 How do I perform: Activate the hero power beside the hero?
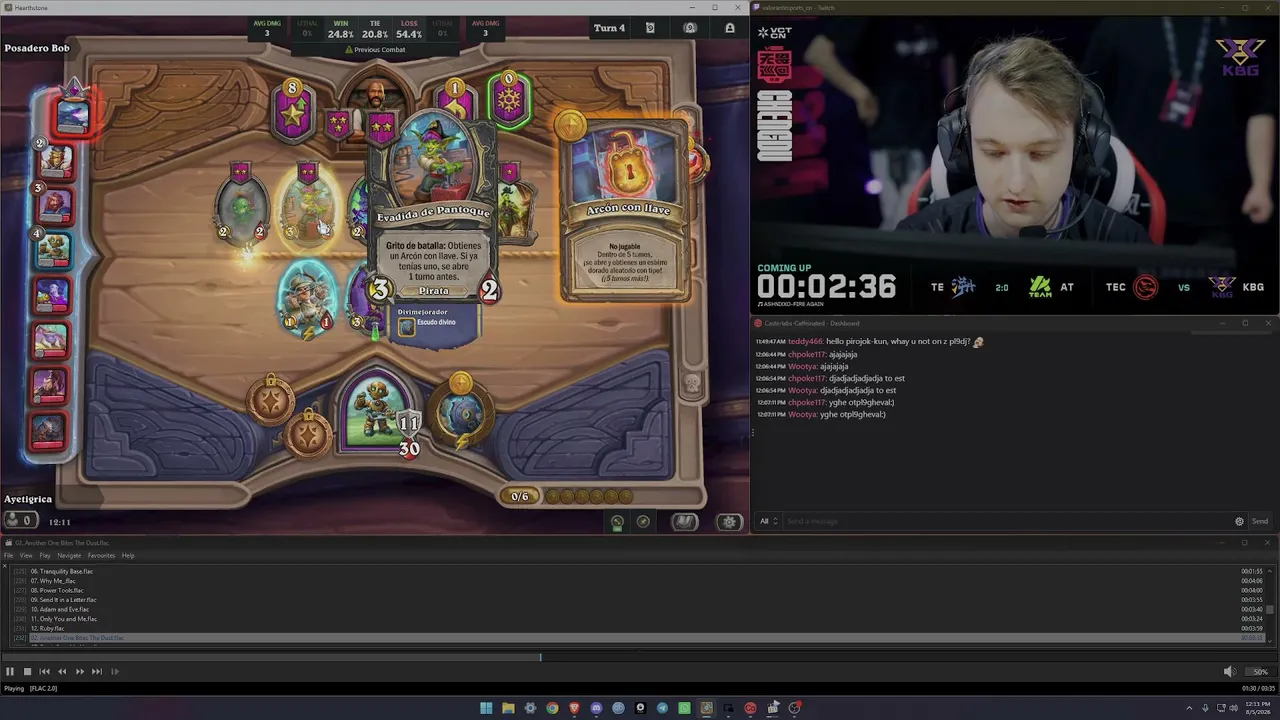(461, 413)
